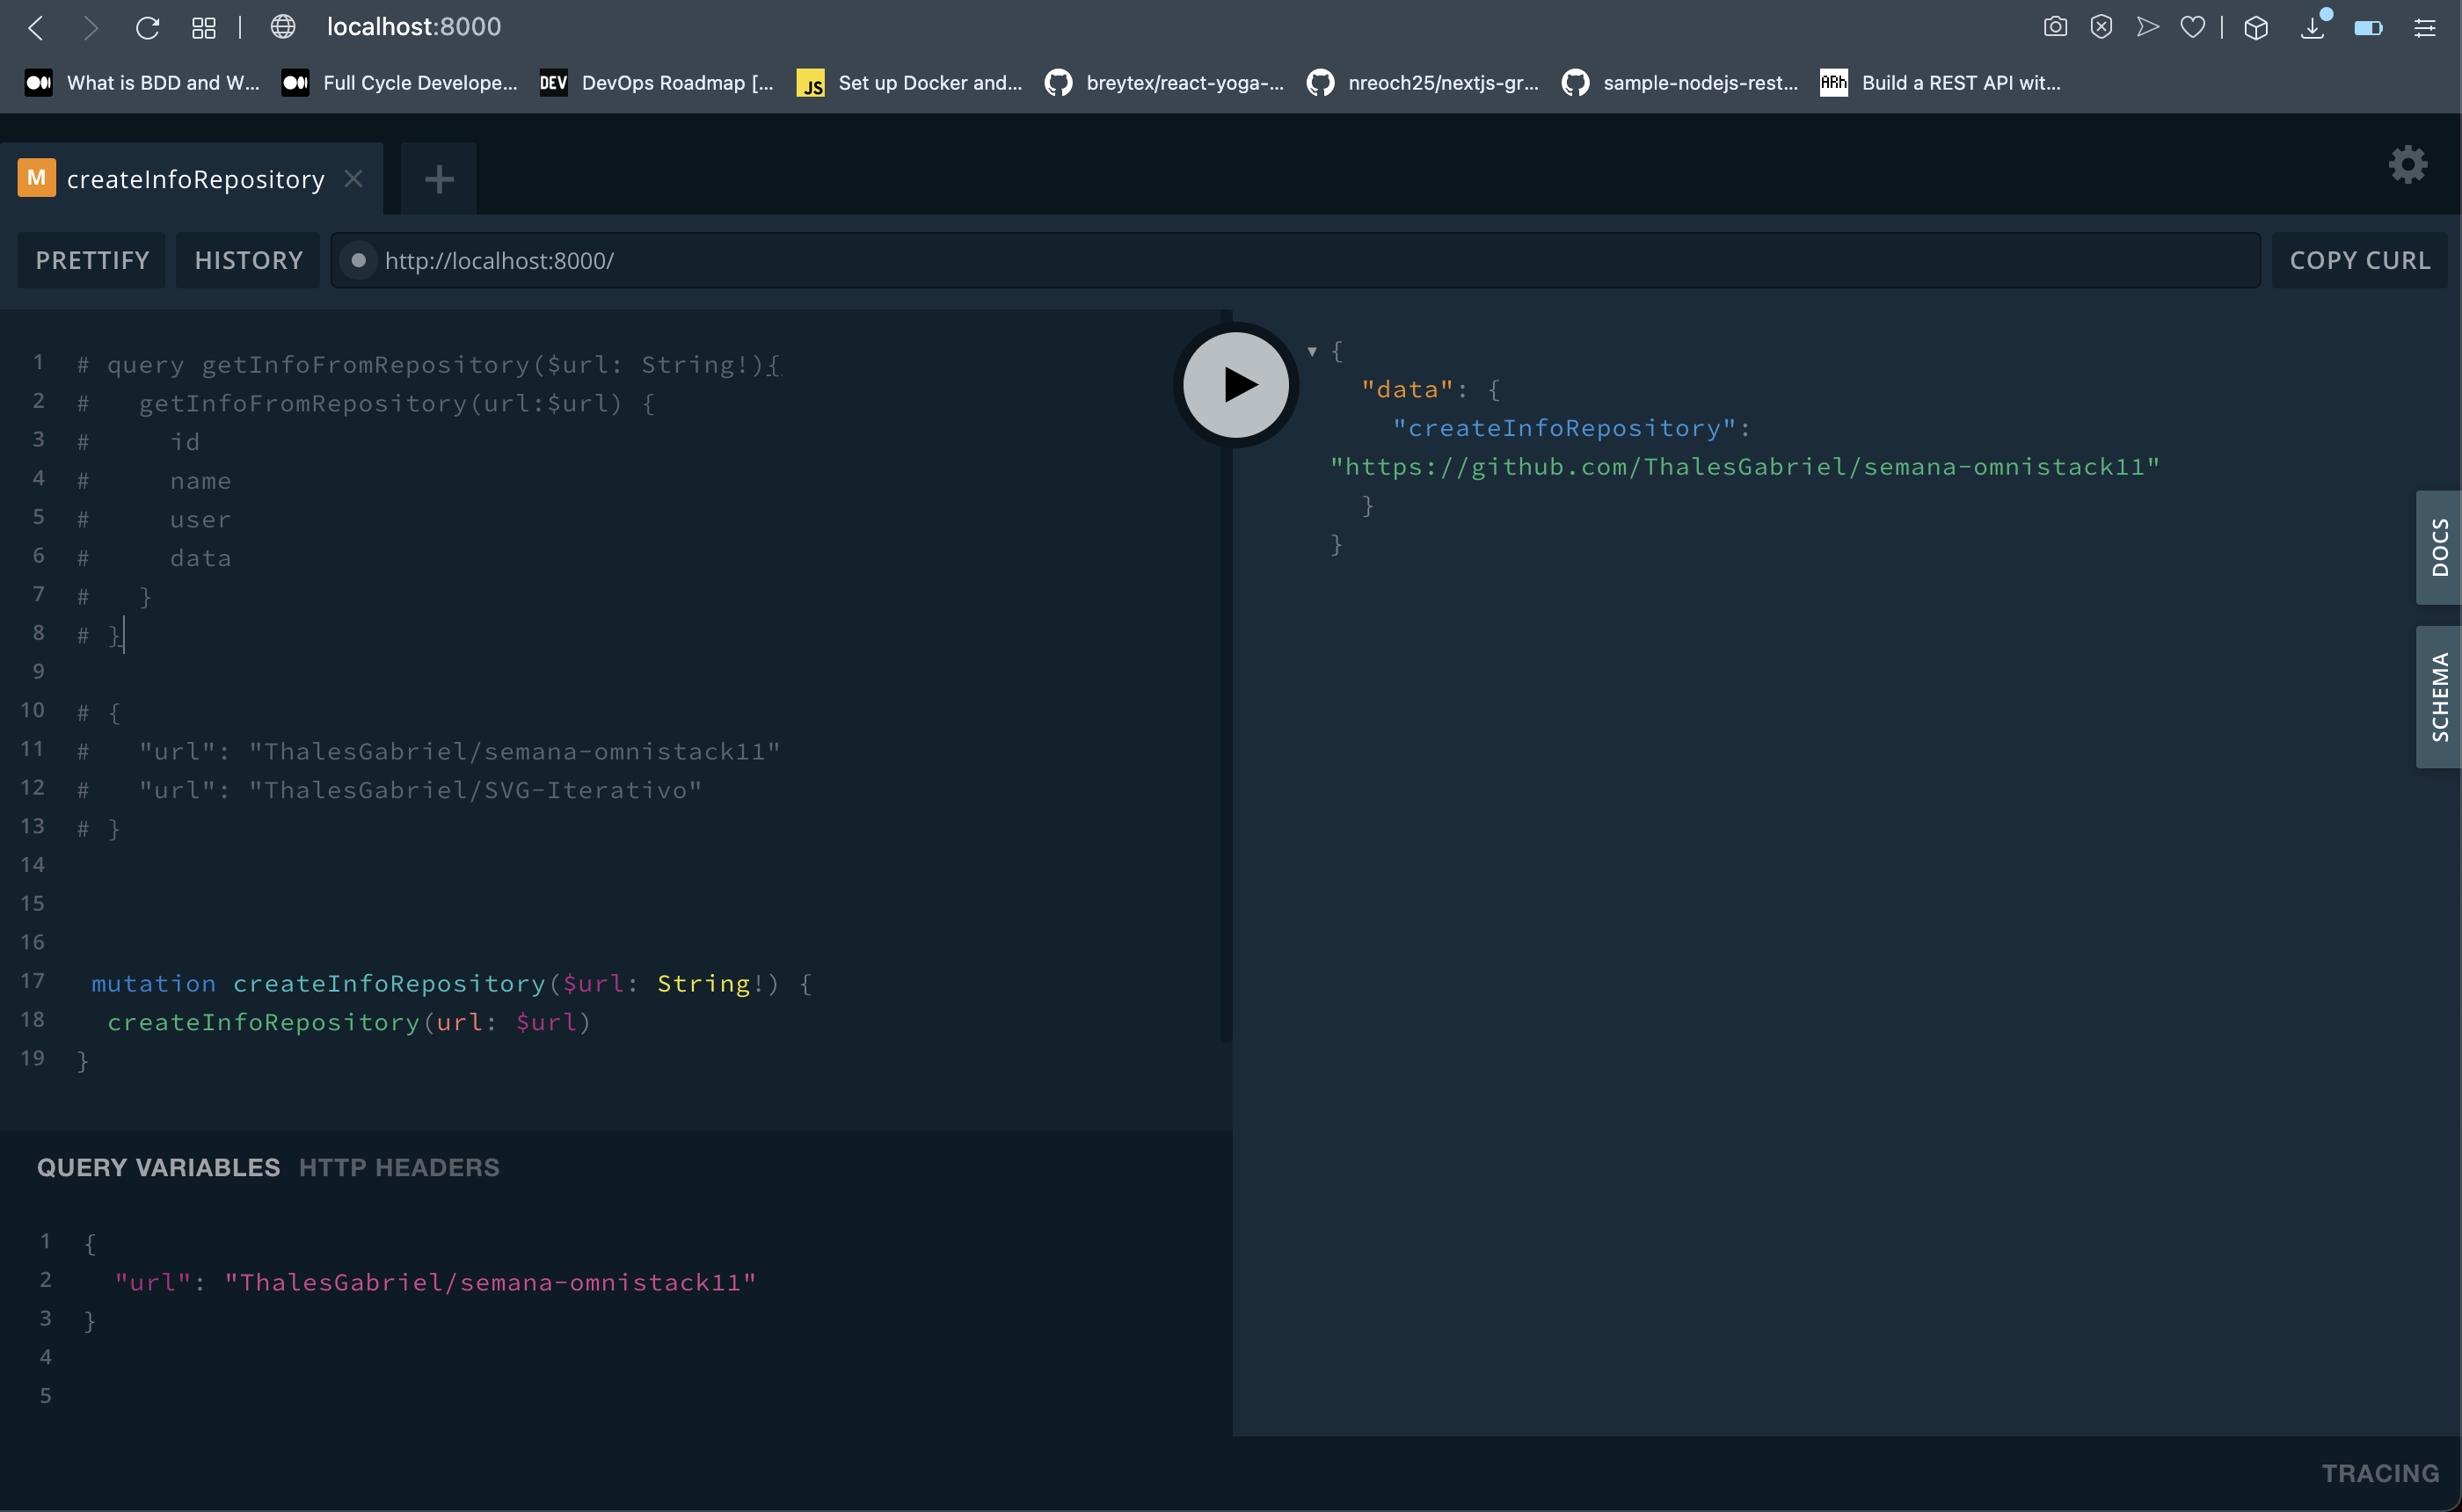Collapse the JSON response root triangle

(1311, 351)
